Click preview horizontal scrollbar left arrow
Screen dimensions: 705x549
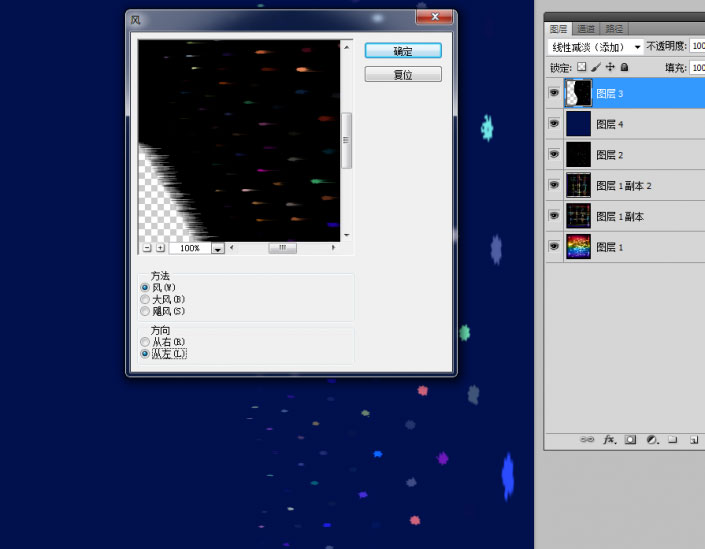click(x=232, y=248)
